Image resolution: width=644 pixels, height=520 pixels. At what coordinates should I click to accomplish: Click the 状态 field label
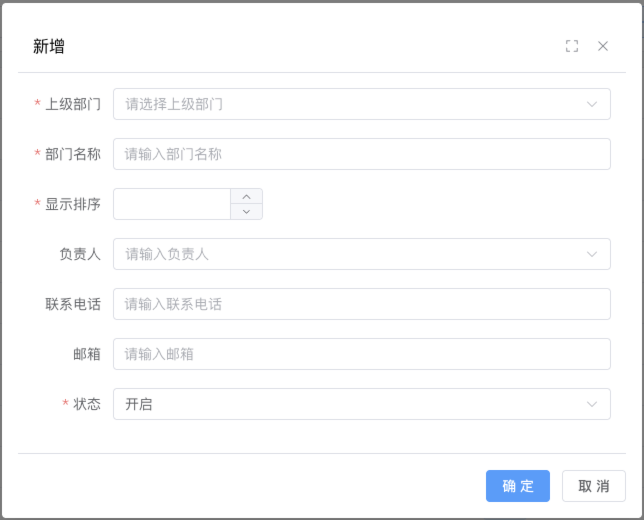pos(86,404)
